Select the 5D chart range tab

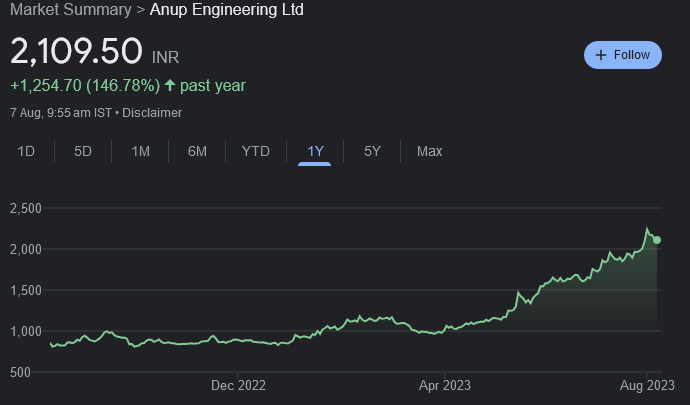(x=83, y=151)
